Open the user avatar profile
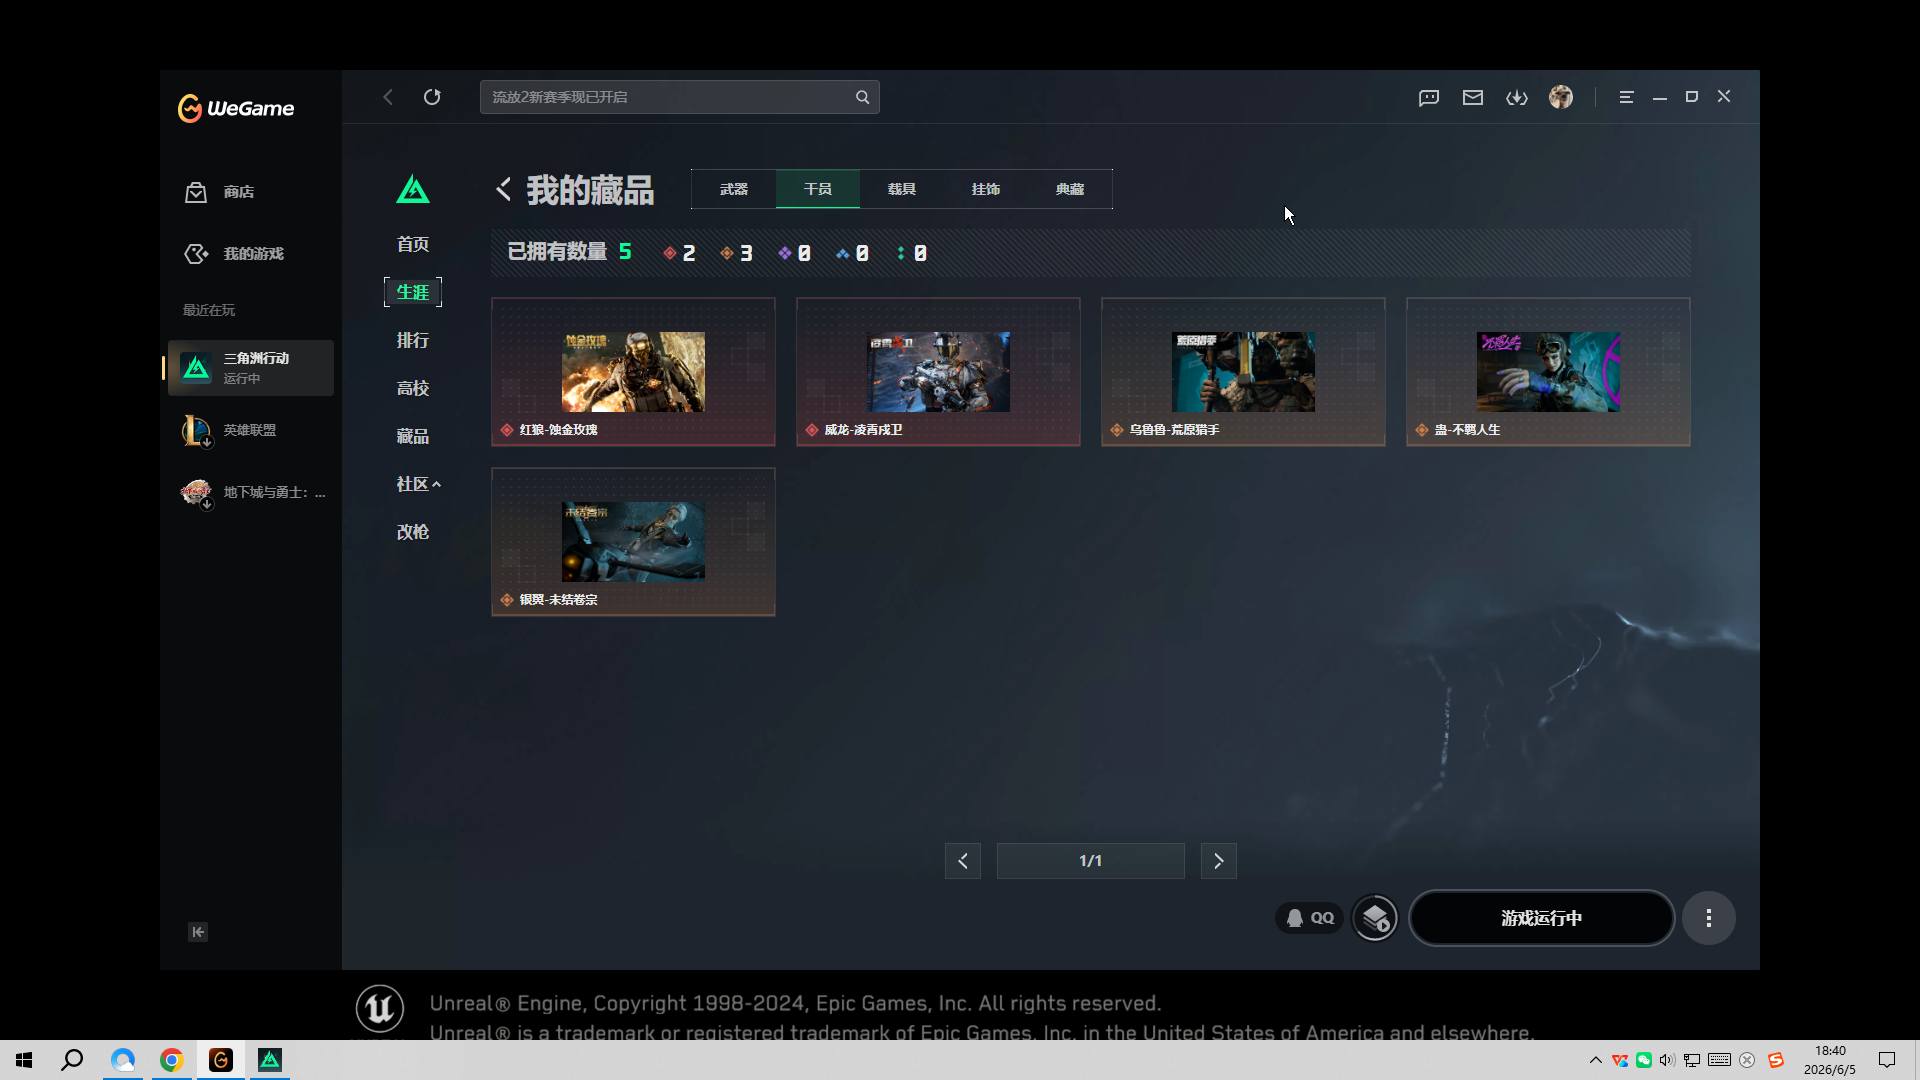1920x1080 pixels. point(1561,97)
